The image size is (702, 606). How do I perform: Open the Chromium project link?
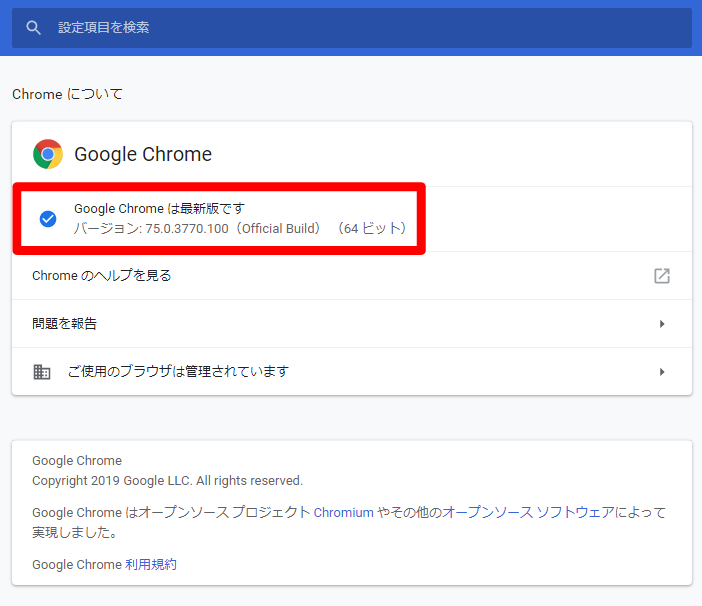(343, 512)
